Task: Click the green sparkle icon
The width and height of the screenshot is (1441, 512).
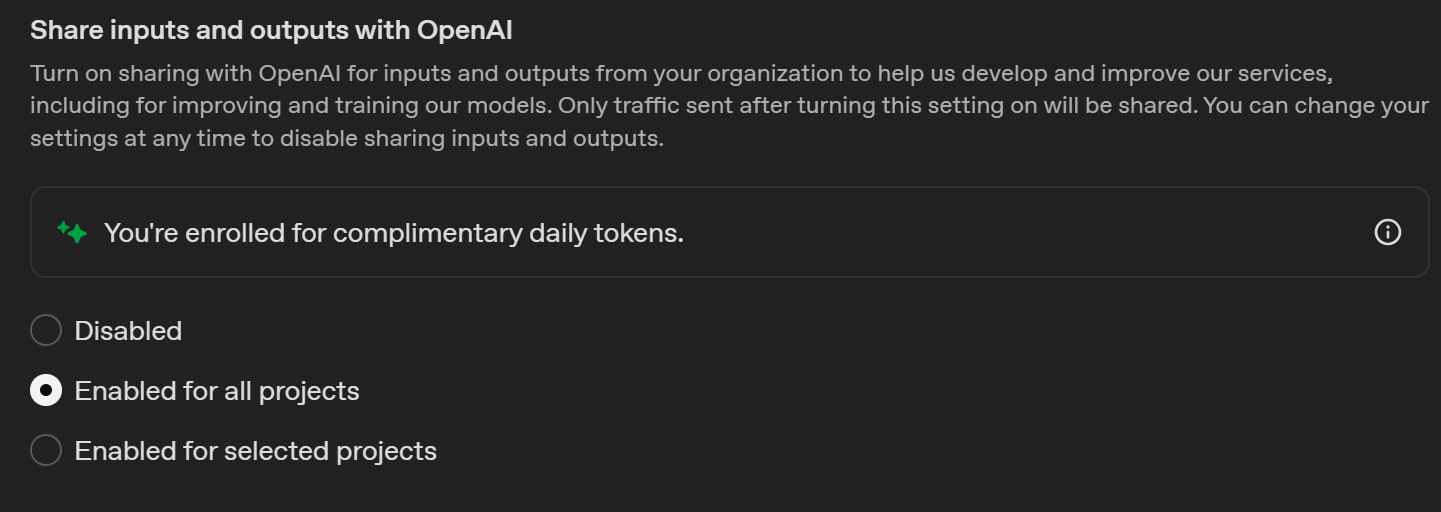Action: [72, 233]
